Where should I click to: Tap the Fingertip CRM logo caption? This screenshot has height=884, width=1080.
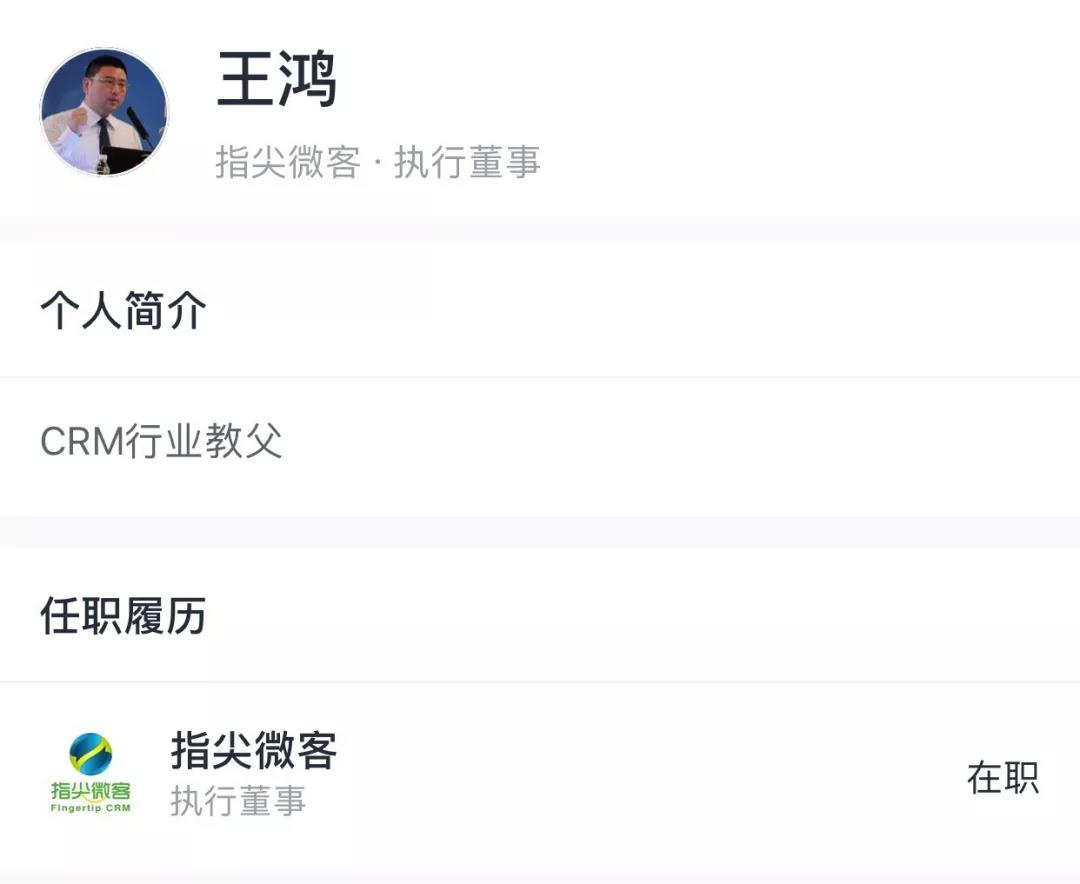(91, 808)
